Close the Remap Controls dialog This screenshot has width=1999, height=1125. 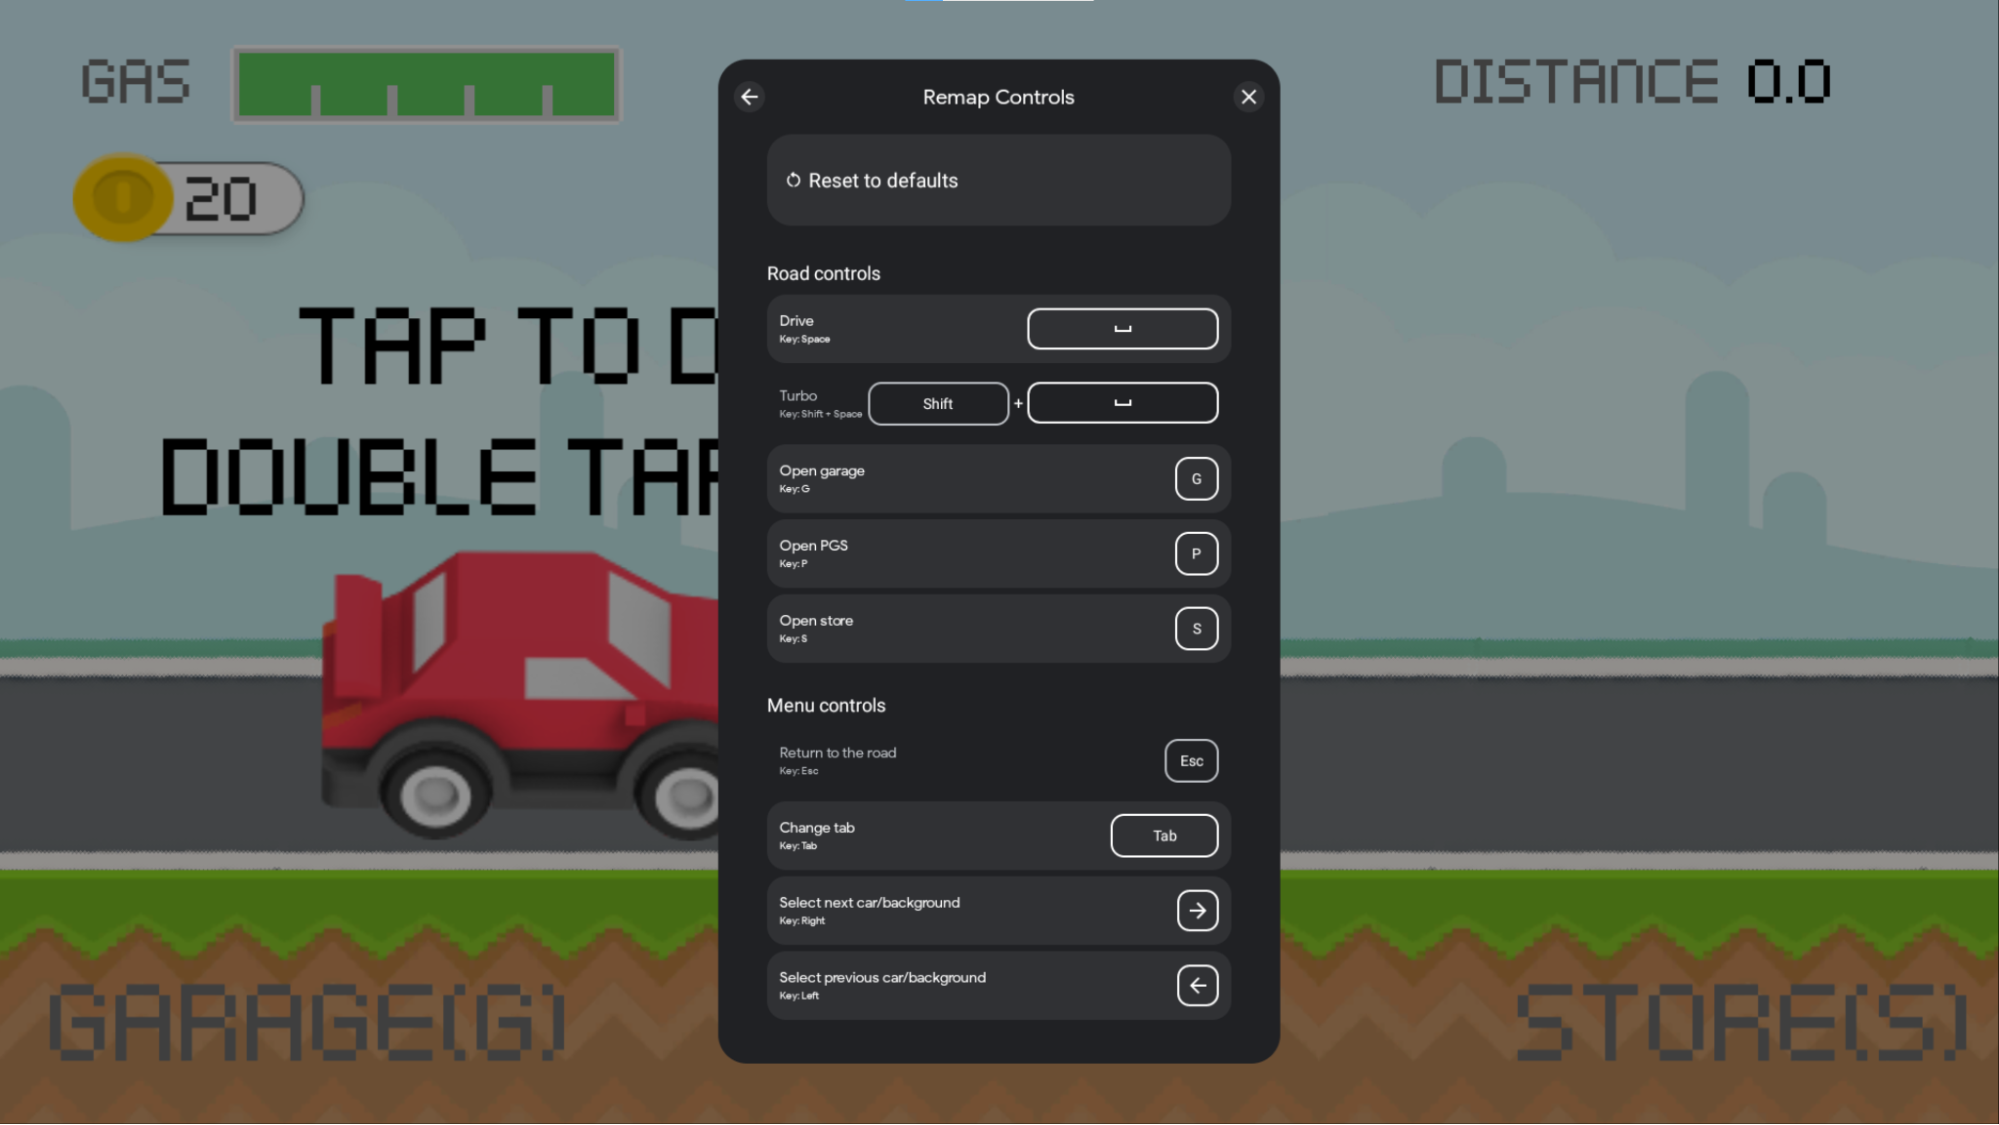pyautogui.click(x=1248, y=96)
